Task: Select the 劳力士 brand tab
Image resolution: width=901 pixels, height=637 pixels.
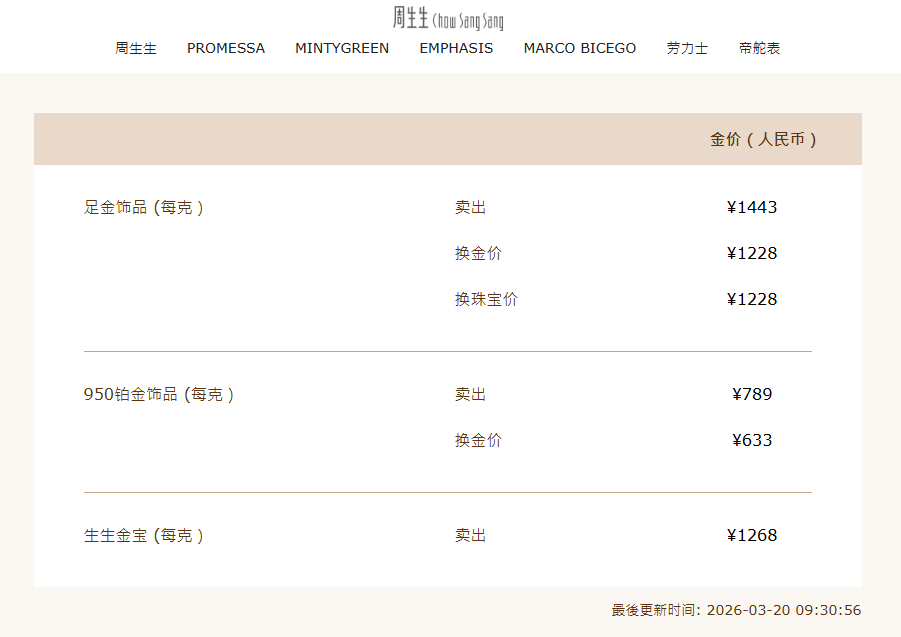Action: click(x=687, y=48)
